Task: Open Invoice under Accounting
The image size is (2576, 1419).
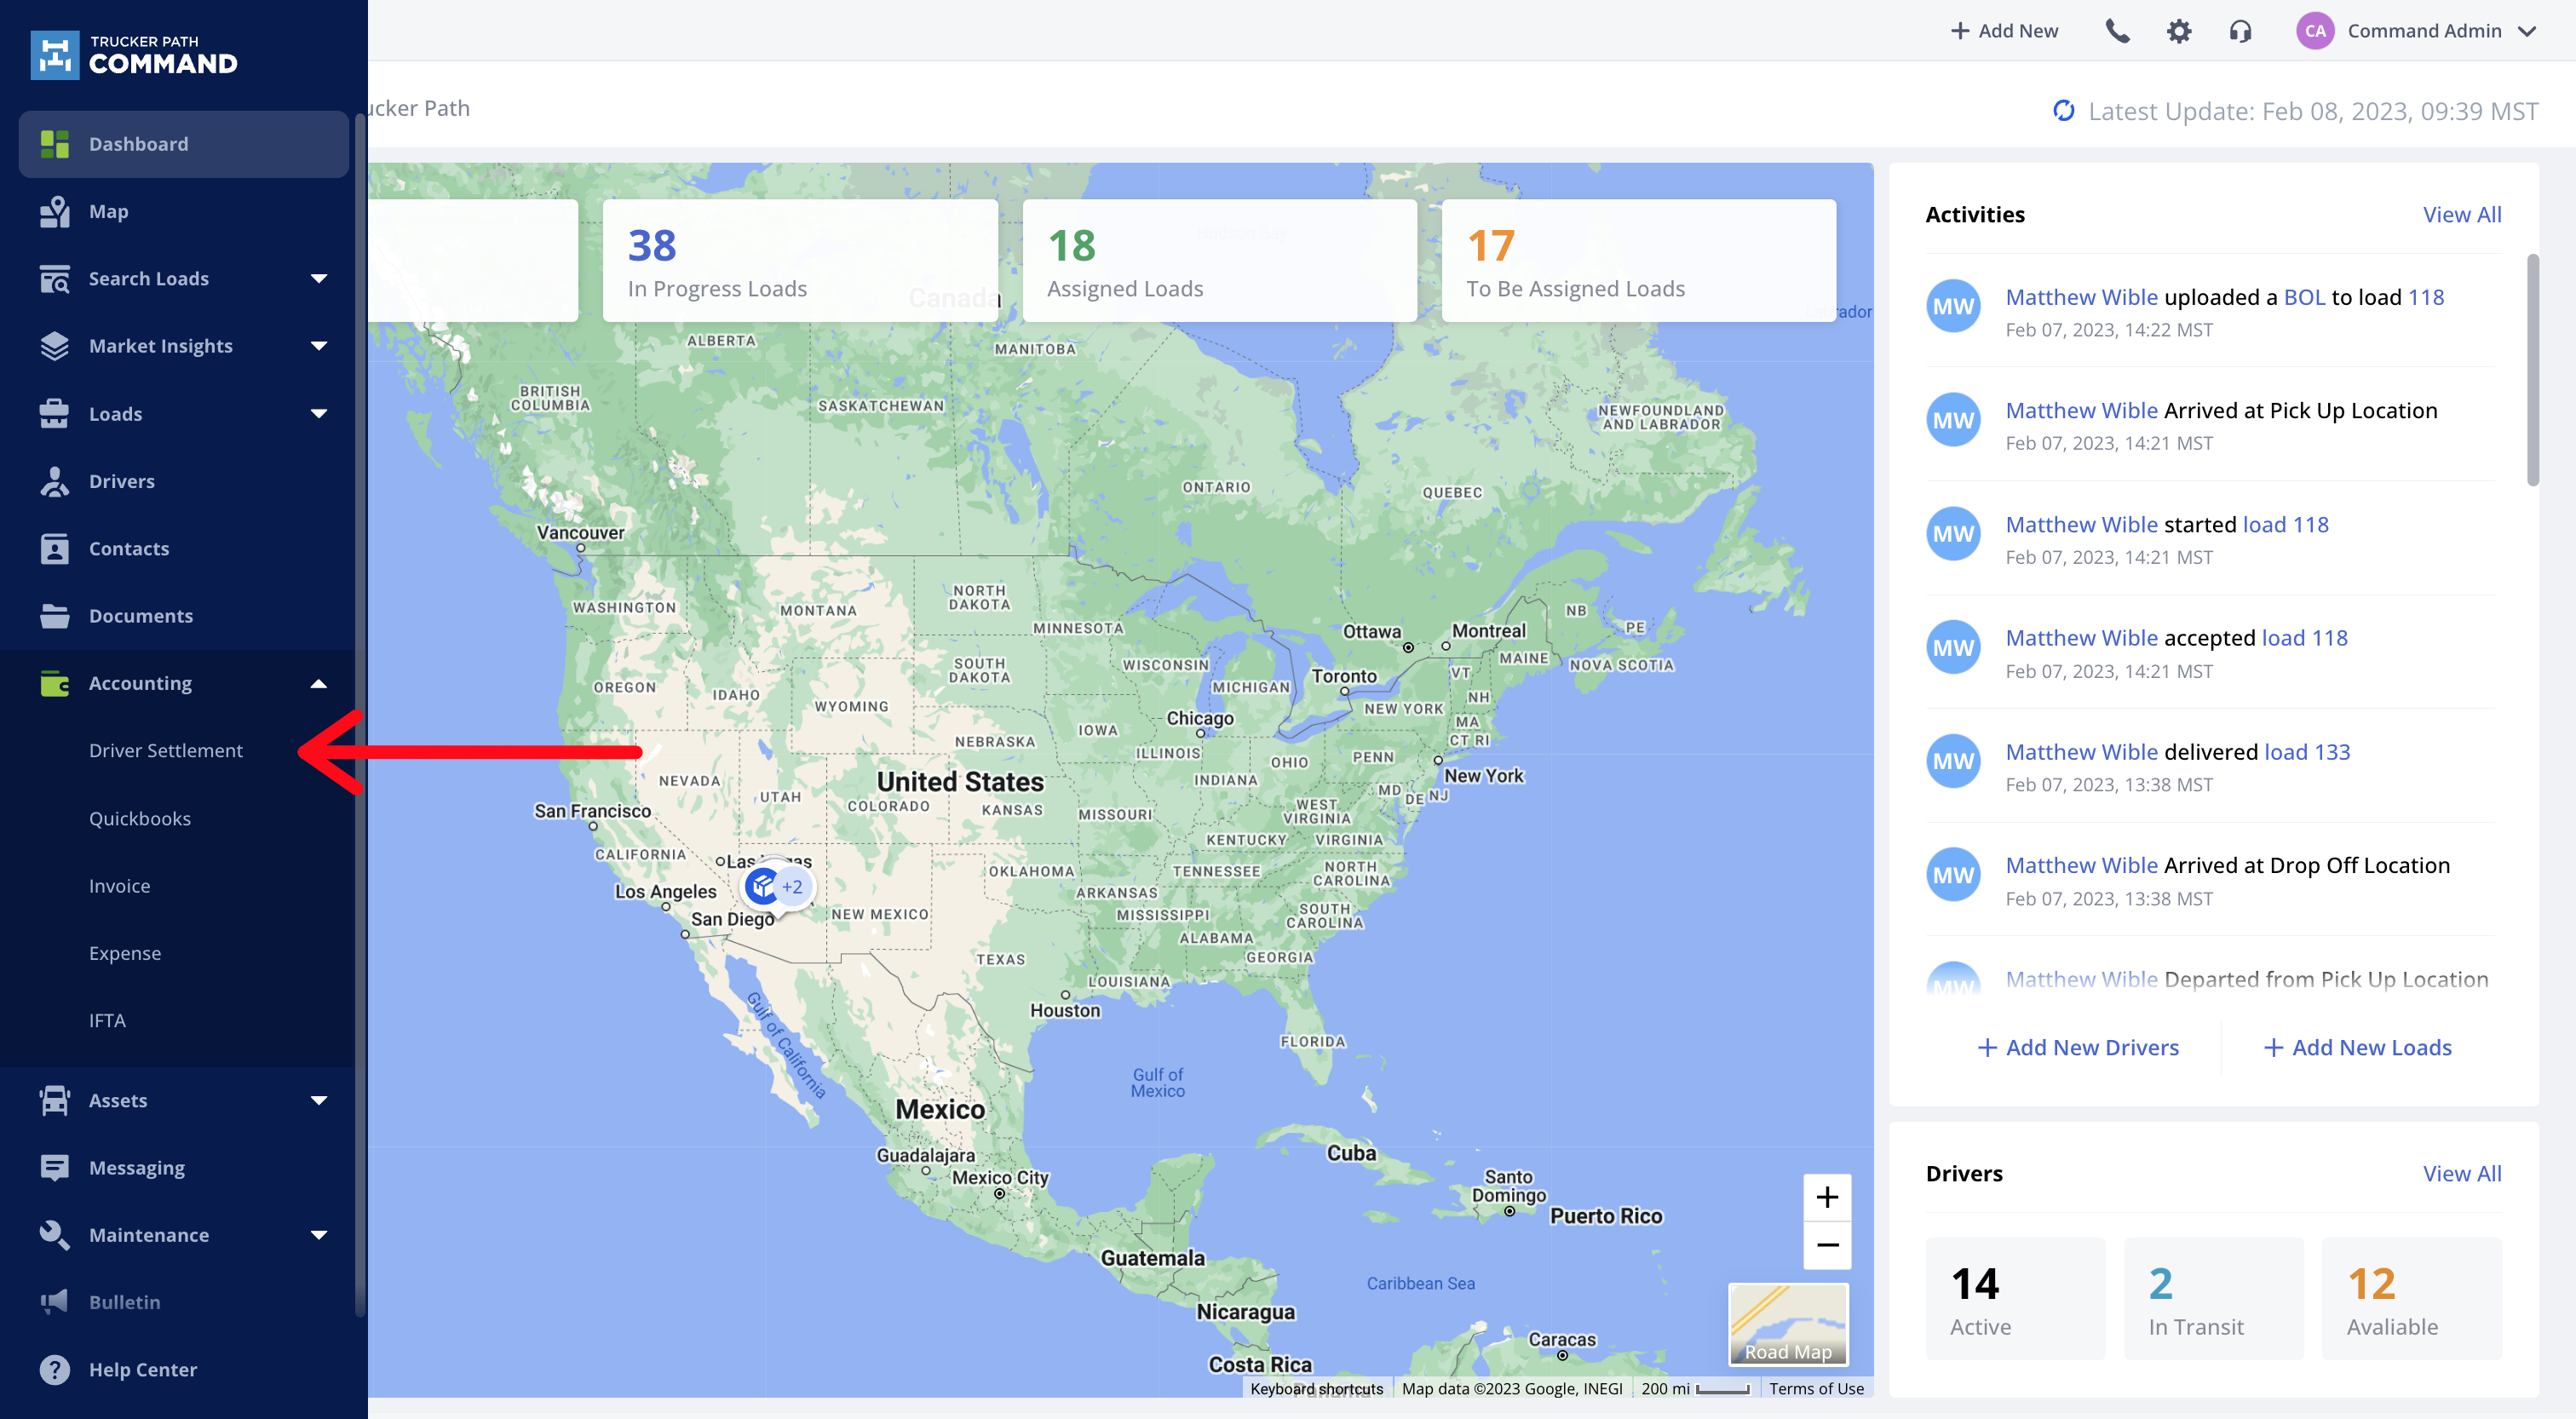Action: click(120, 886)
